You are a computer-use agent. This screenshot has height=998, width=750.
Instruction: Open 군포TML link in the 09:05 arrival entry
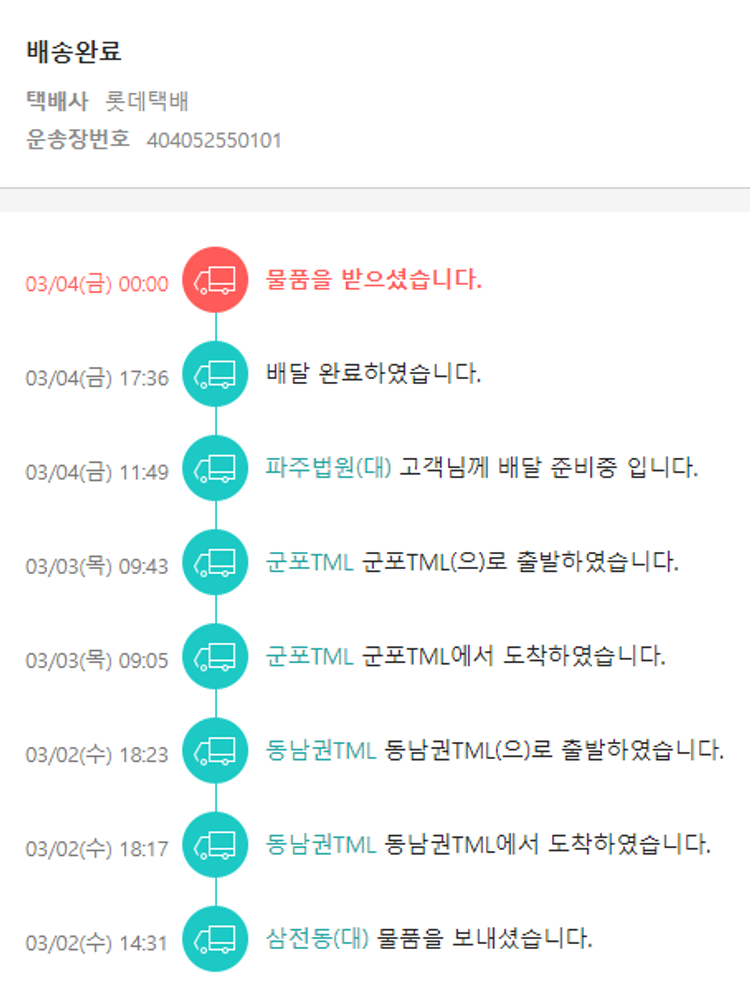click(310, 656)
